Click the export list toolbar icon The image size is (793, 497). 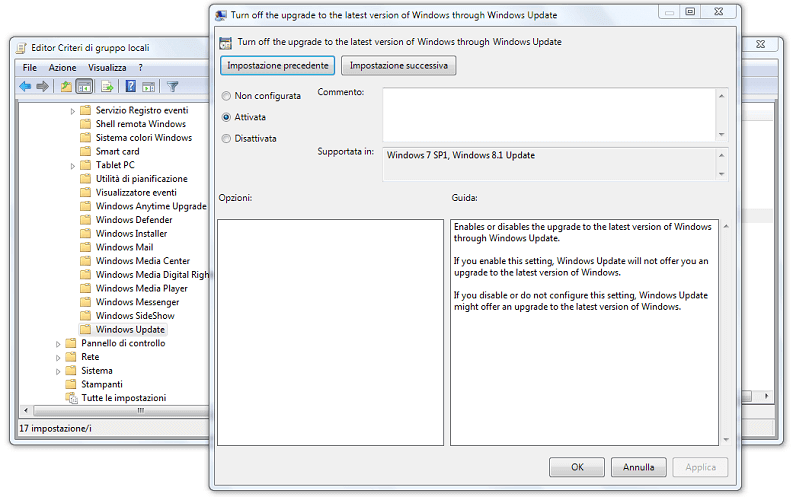point(107,86)
